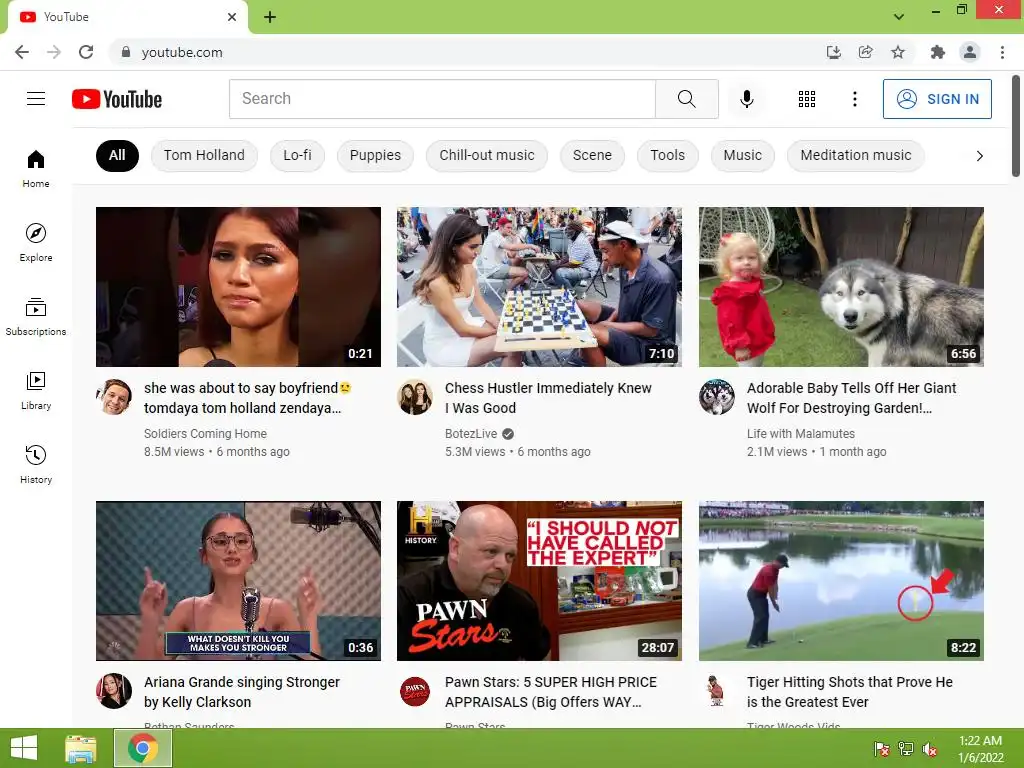Open File Explorer from taskbar
The height and width of the screenshot is (768, 1024).
[81, 748]
